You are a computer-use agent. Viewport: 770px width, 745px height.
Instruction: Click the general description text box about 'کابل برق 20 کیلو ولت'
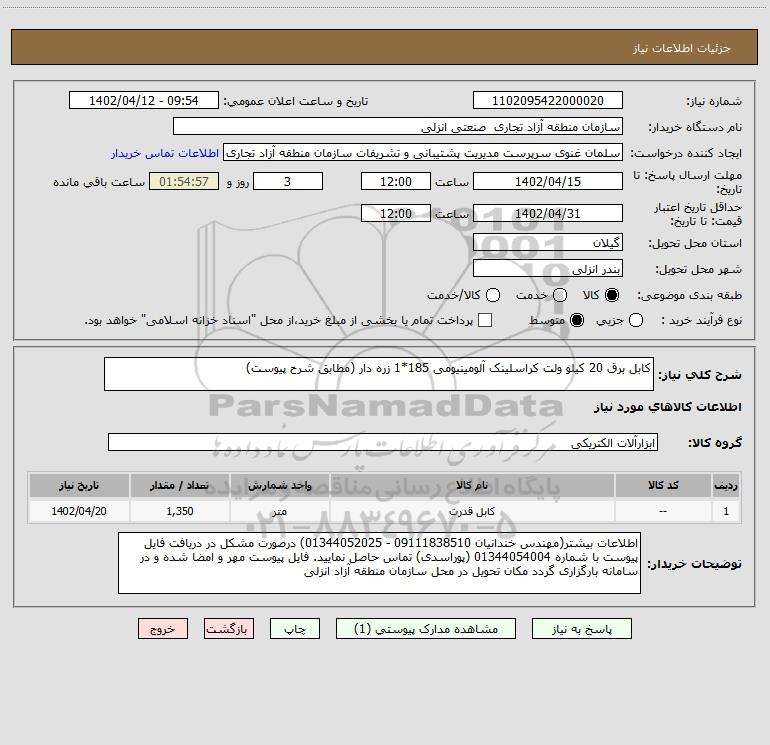click(x=379, y=374)
